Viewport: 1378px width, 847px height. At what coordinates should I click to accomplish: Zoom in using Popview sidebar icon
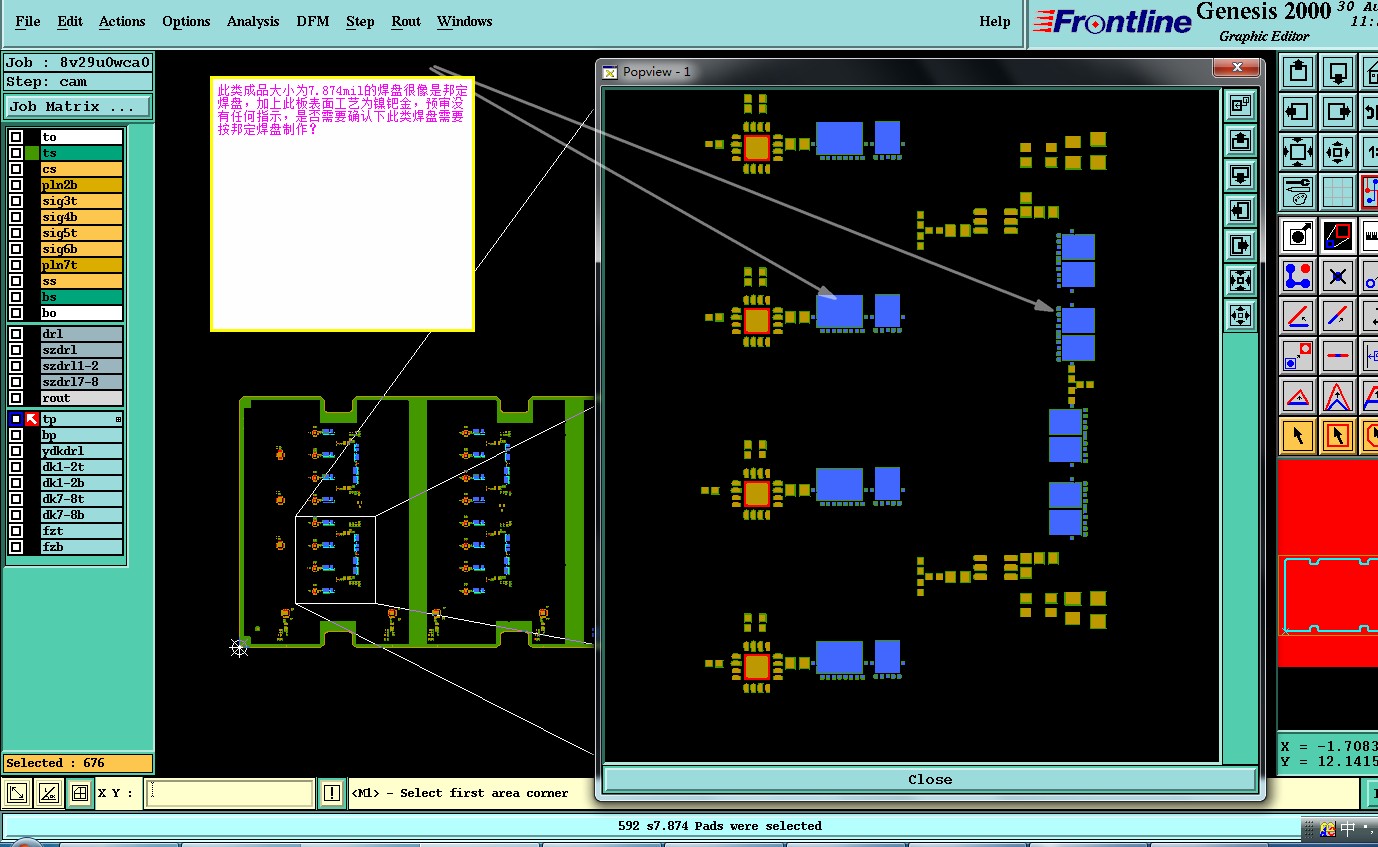pos(1240,280)
